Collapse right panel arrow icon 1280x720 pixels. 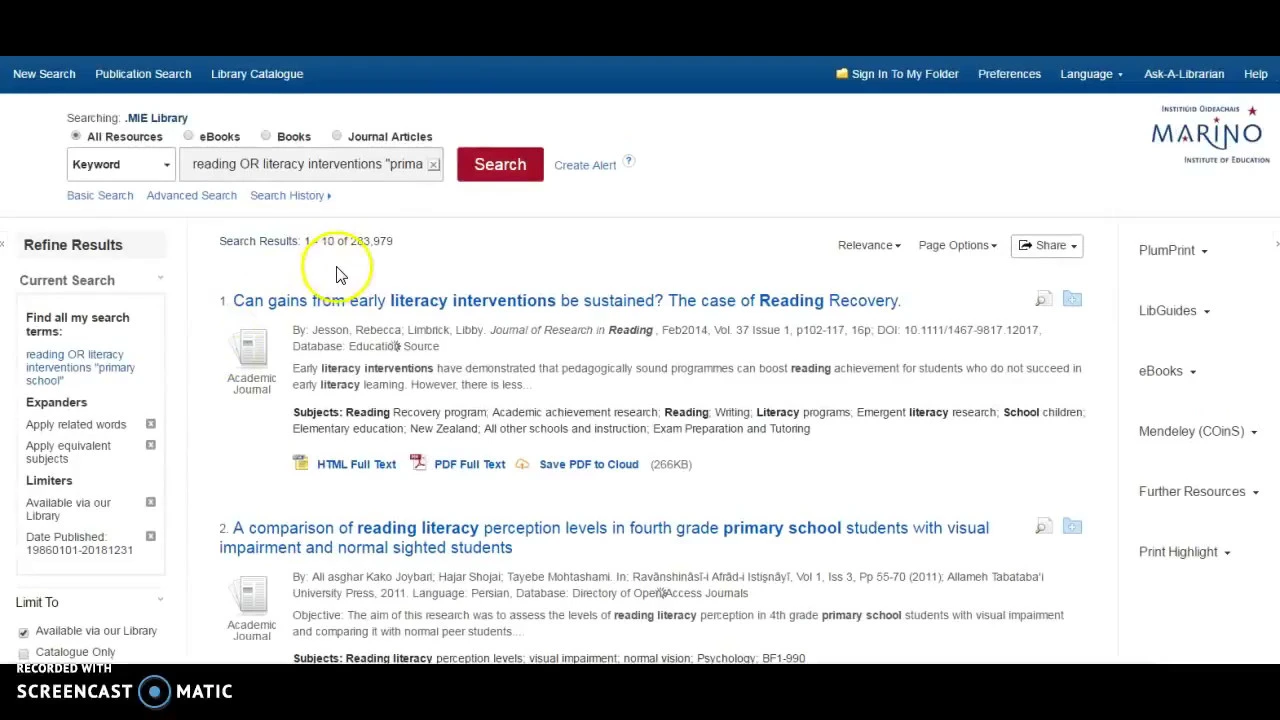[x=1276, y=244]
